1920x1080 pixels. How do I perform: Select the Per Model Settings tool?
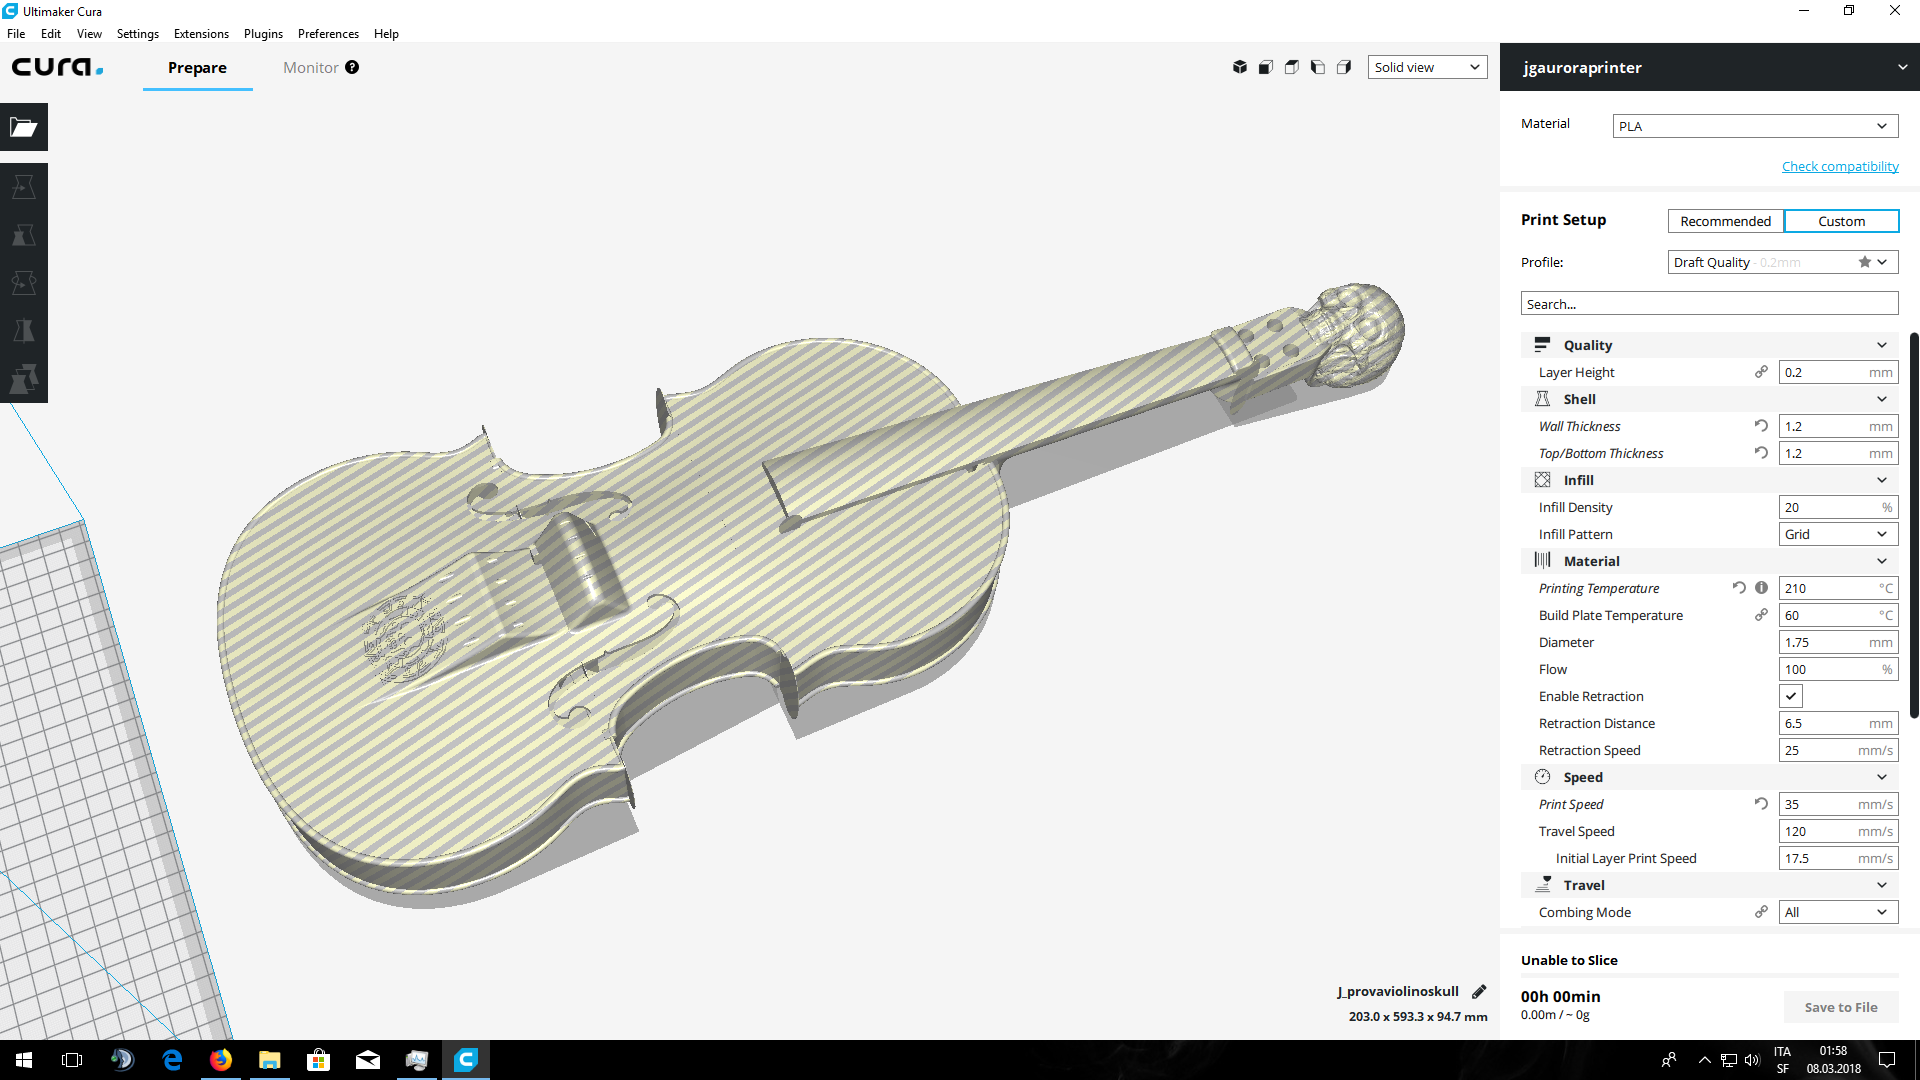coord(24,379)
